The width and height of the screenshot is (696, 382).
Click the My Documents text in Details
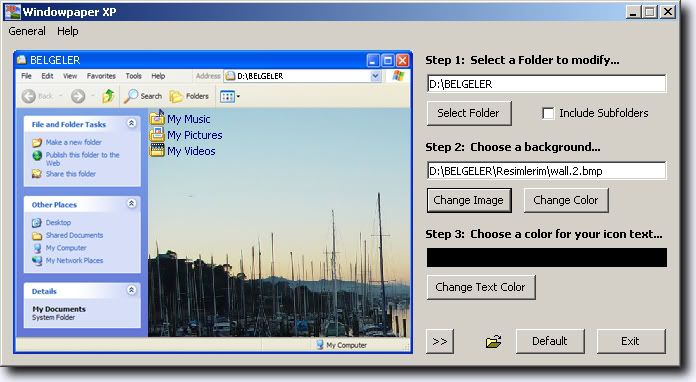click(x=59, y=309)
